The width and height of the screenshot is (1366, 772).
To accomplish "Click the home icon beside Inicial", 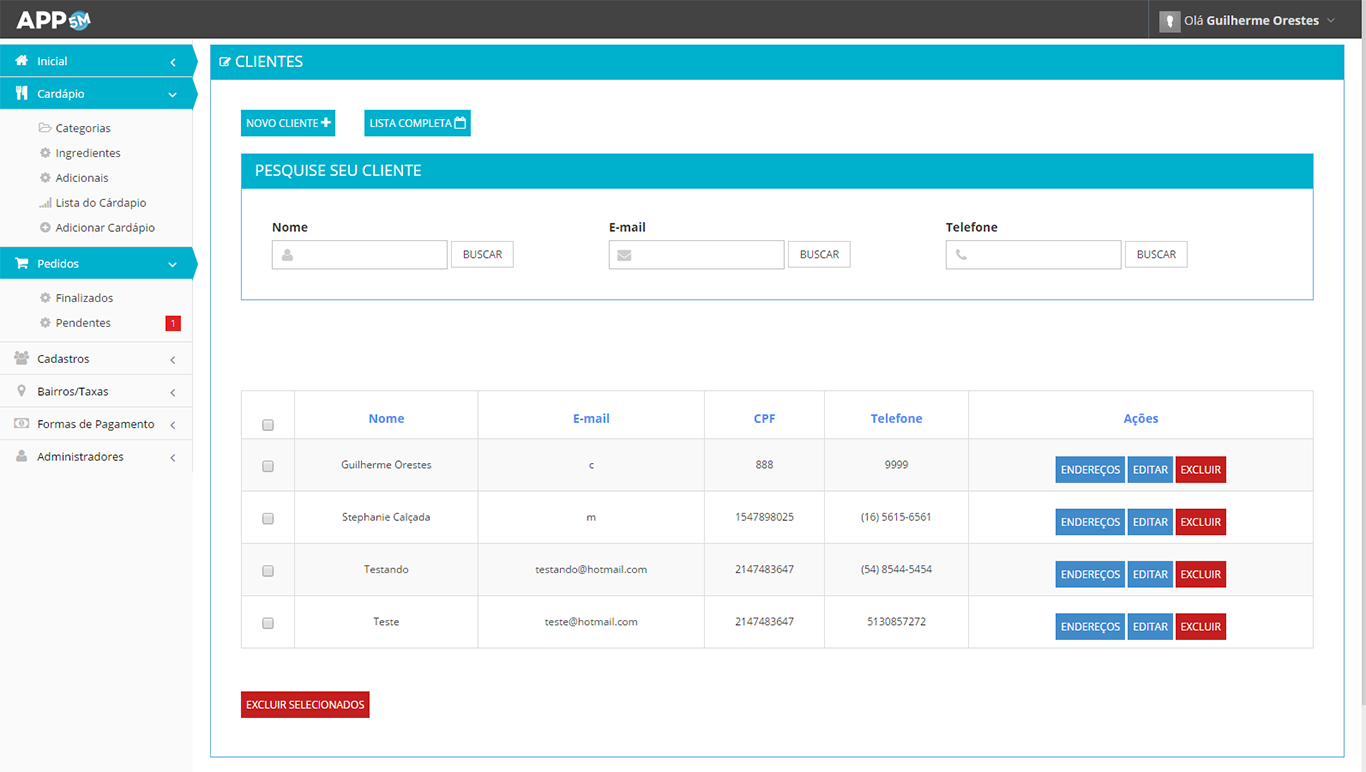I will point(21,61).
